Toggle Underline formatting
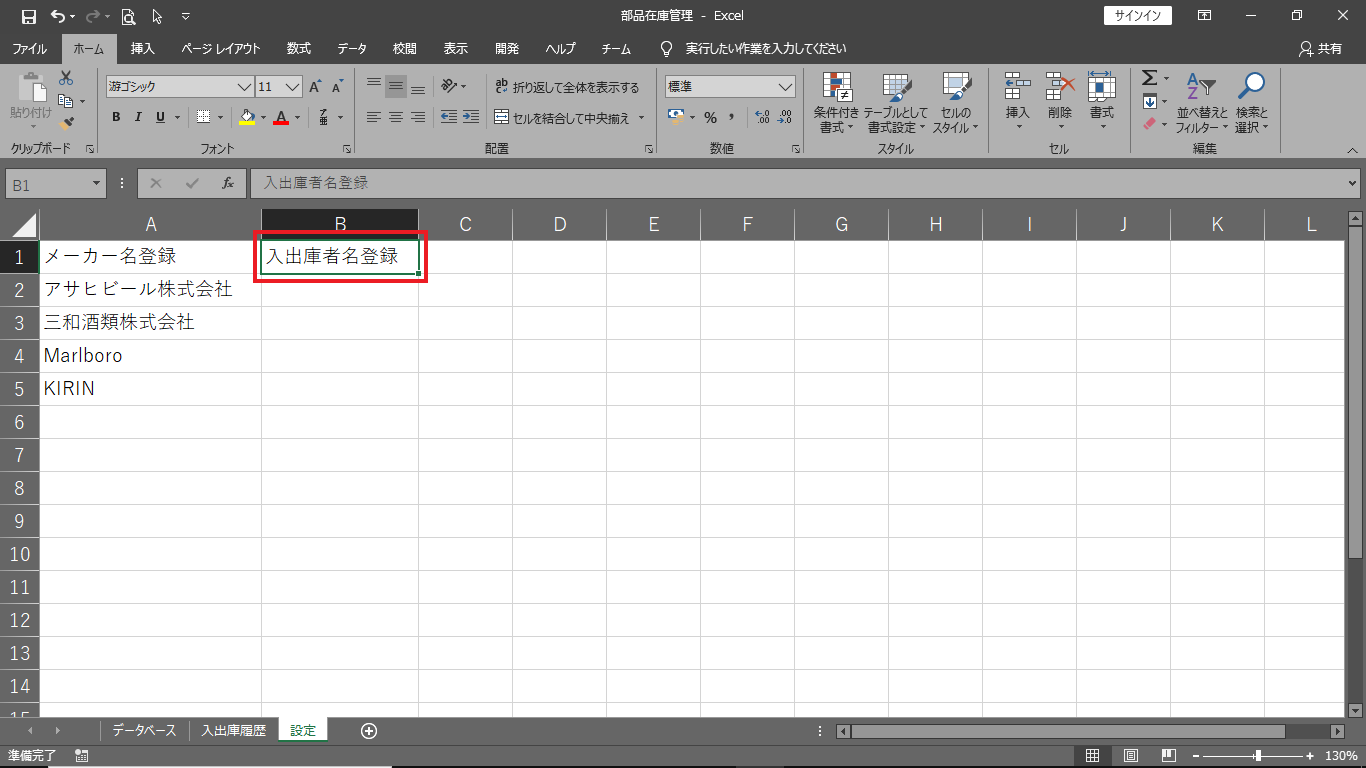The height and width of the screenshot is (768, 1366). 160,117
